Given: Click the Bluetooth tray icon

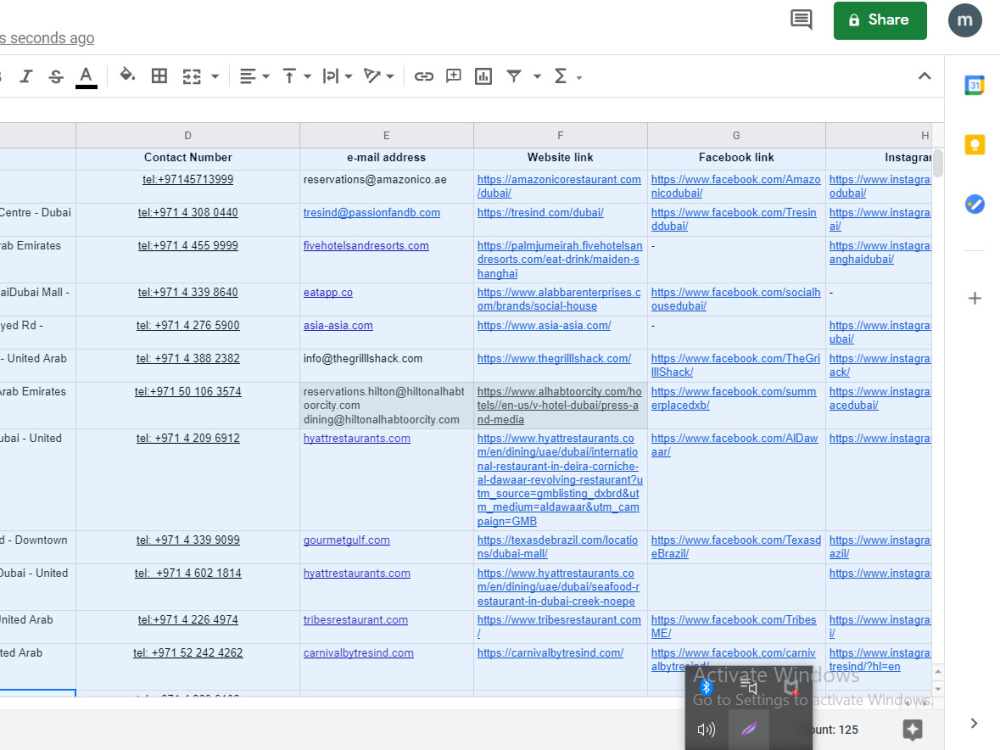Looking at the screenshot, I should click(706, 687).
